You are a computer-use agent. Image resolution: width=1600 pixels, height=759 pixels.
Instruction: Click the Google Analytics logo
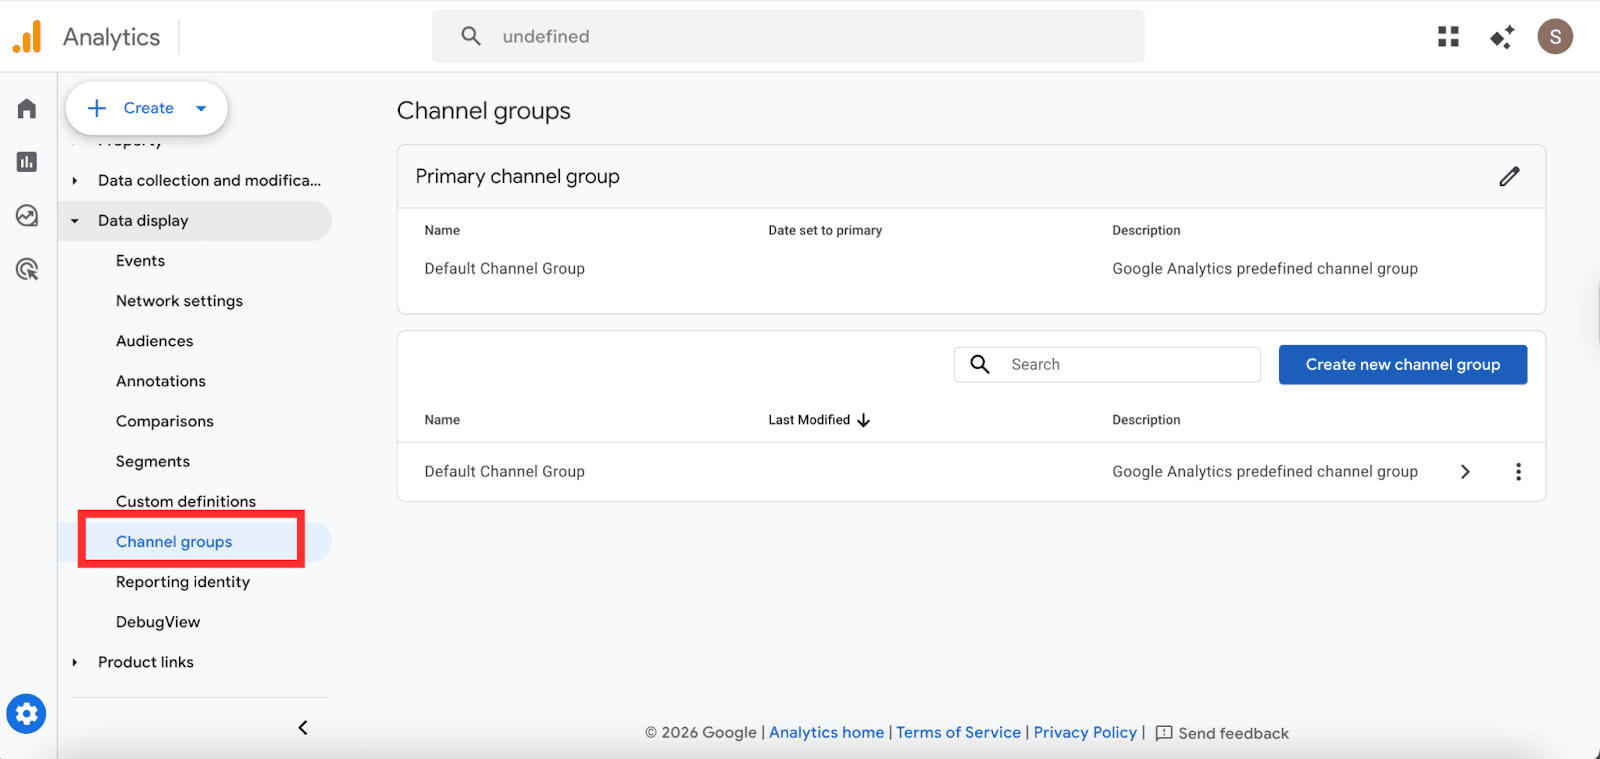28,37
